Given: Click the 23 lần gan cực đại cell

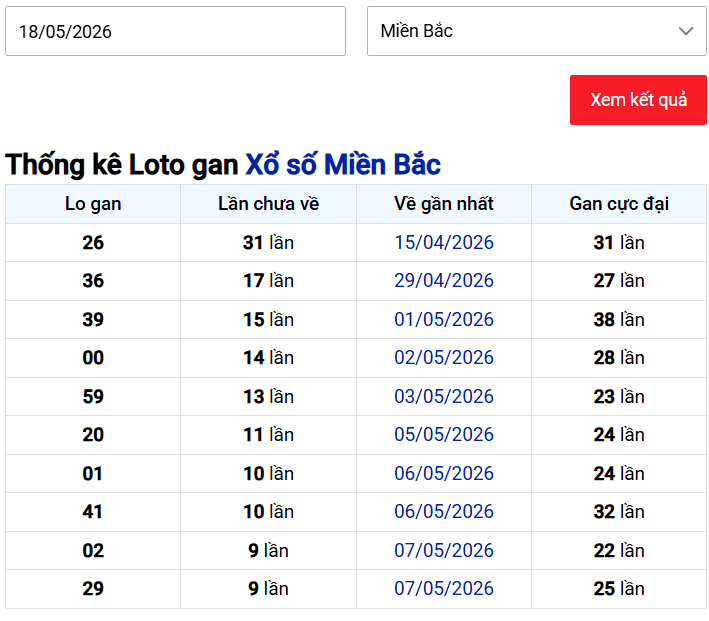Looking at the screenshot, I should point(619,396).
